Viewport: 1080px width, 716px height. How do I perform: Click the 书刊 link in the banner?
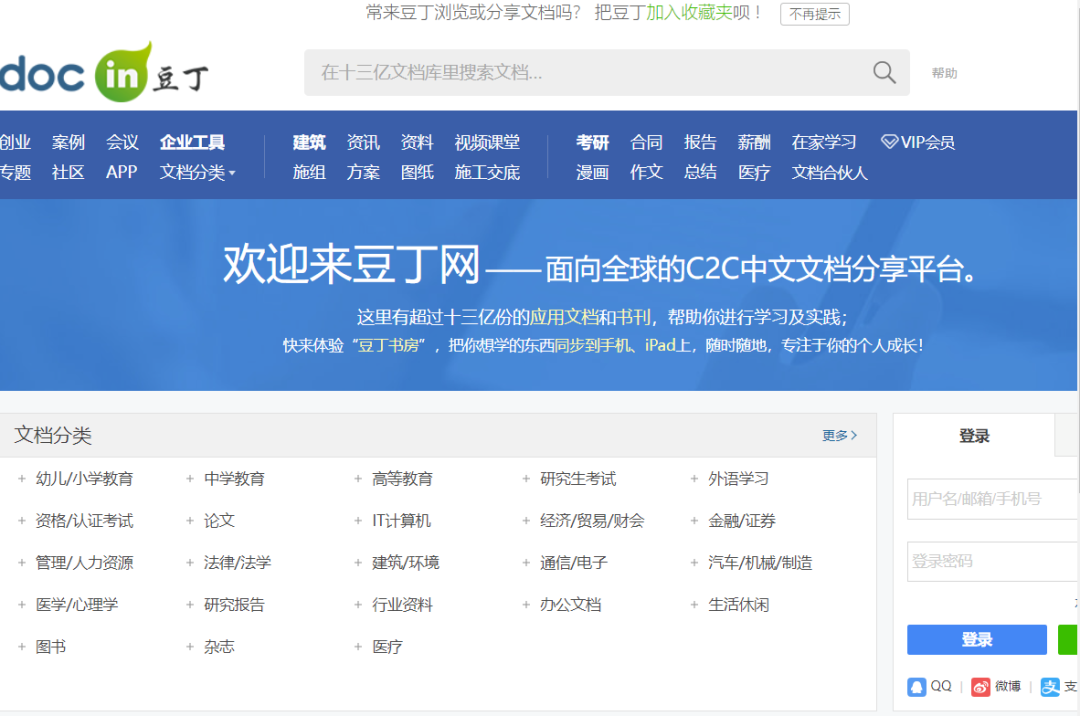pos(632,317)
